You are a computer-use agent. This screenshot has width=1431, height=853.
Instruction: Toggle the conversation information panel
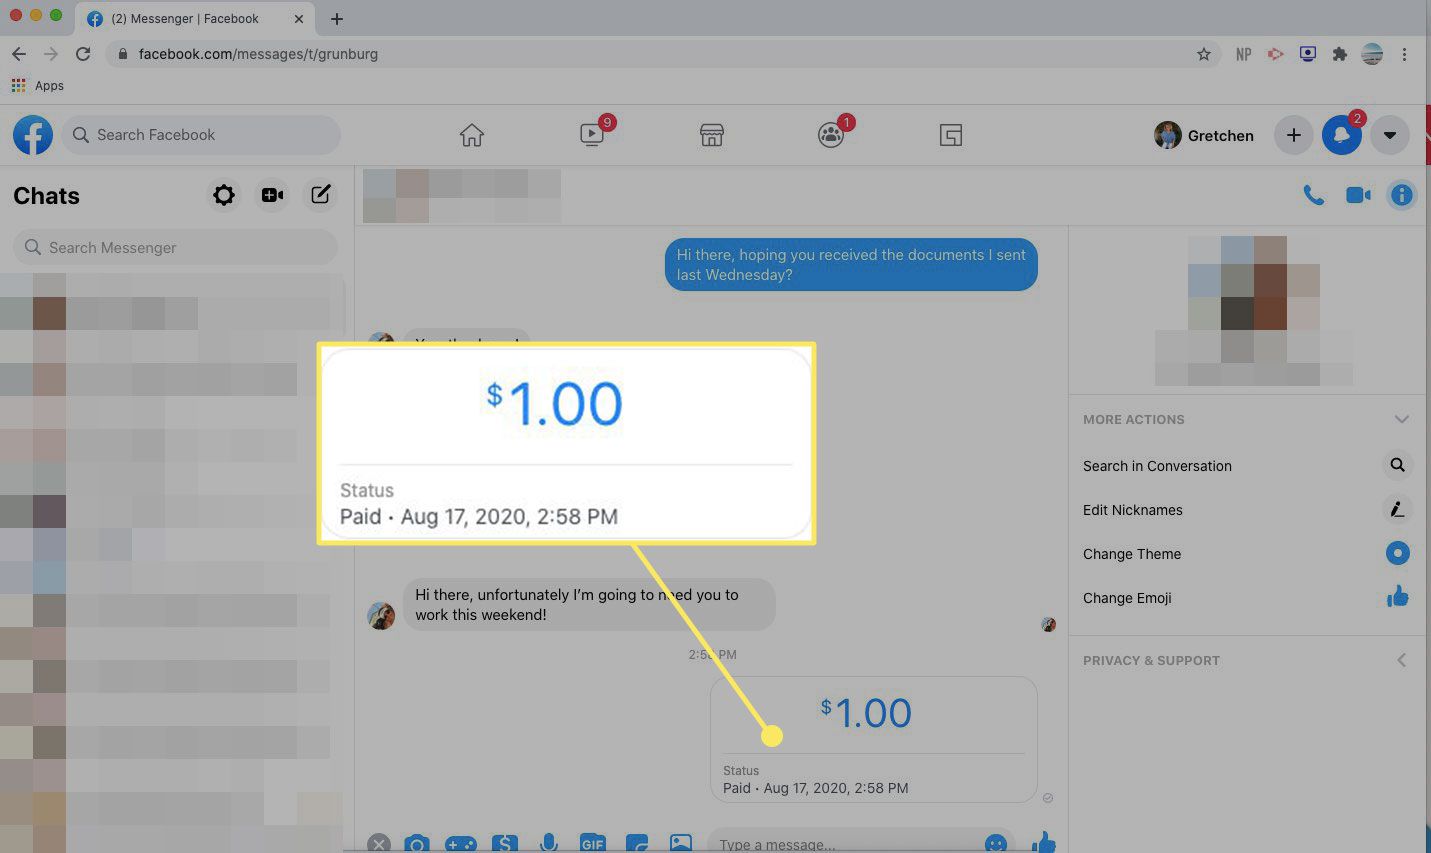(x=1402, y=195)
